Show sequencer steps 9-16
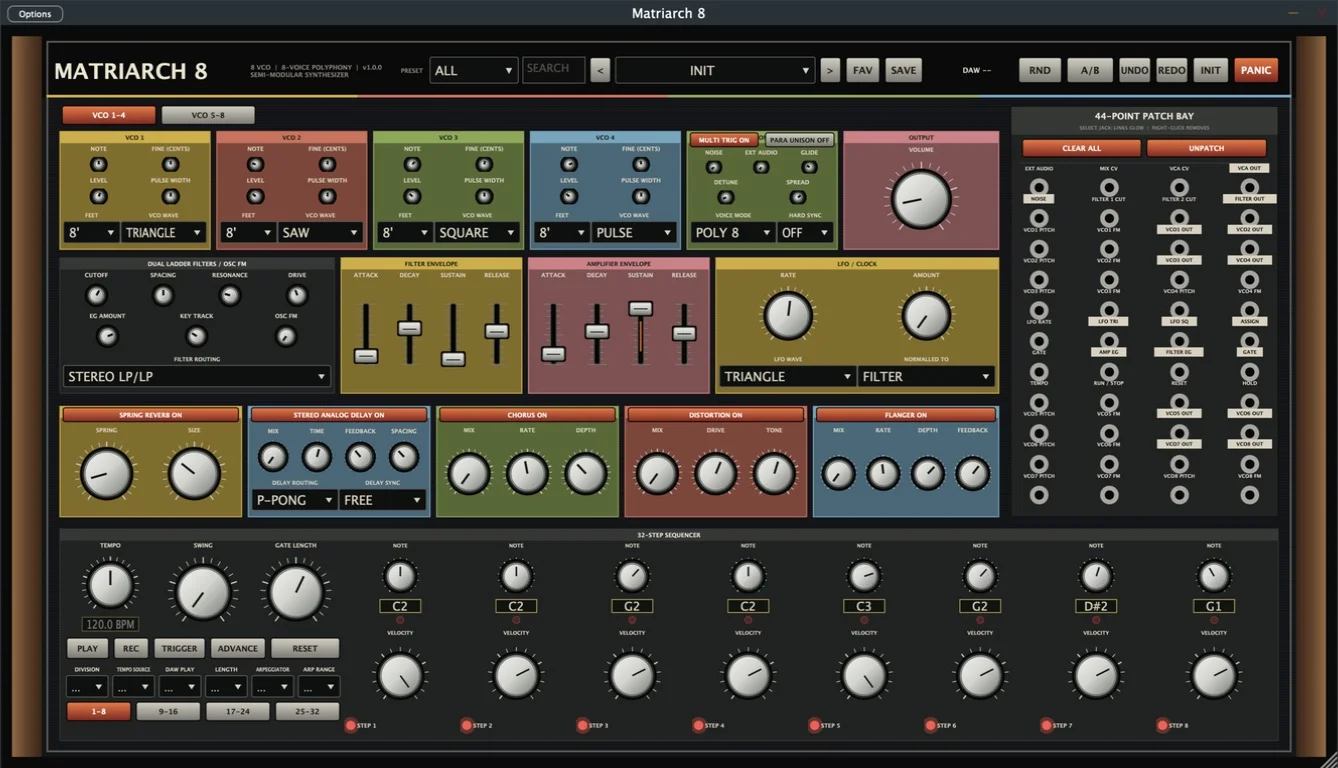The image size is (1338, 768). [168, 712]
